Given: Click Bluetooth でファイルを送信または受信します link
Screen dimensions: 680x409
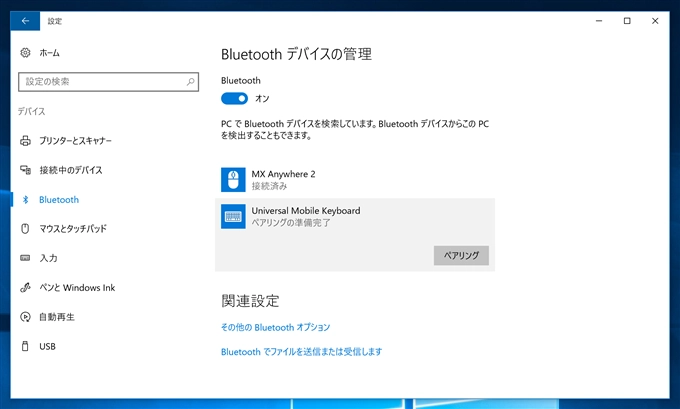Looking at the screenshot, I should [301, 351].
